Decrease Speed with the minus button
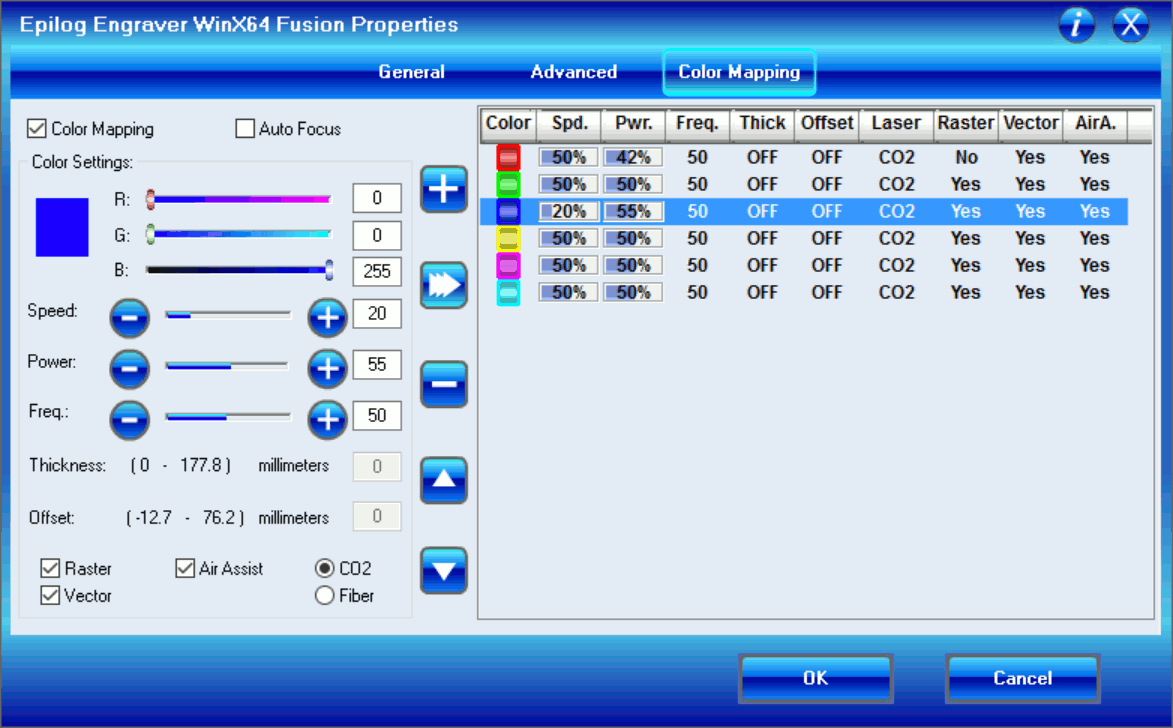 129,318
